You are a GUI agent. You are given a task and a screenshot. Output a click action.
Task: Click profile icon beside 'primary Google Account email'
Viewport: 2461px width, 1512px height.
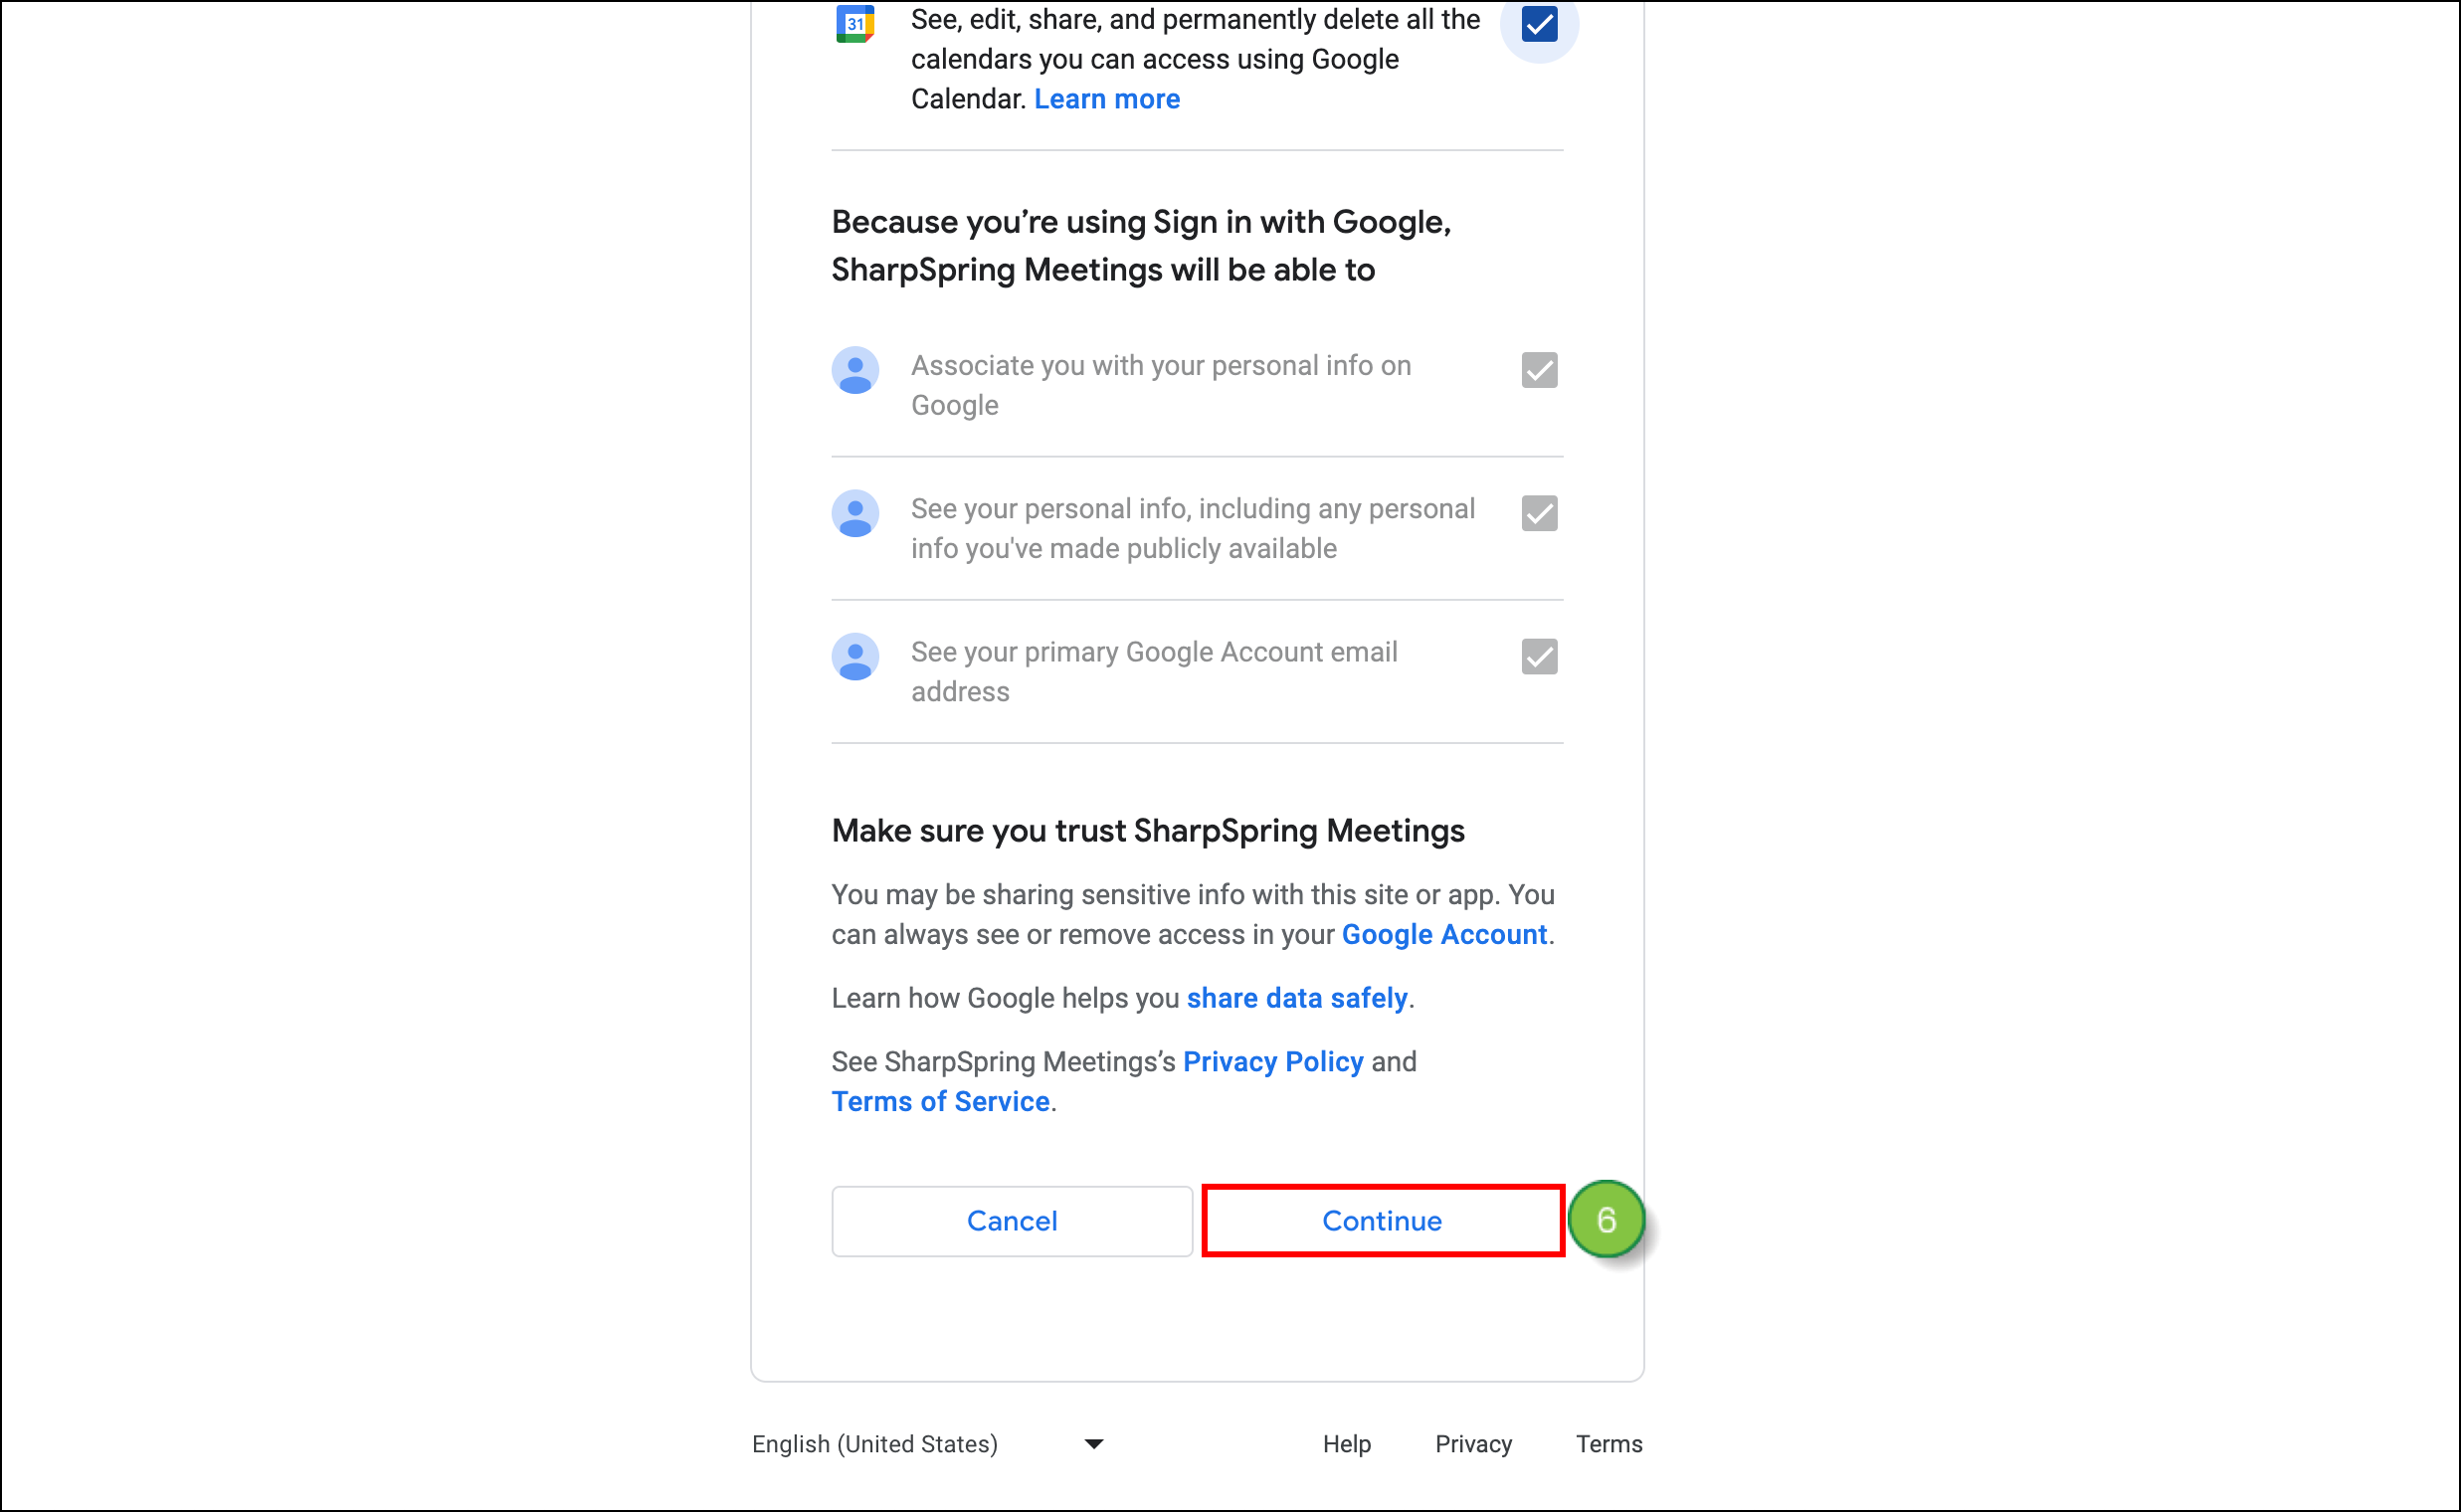point(855,657)
